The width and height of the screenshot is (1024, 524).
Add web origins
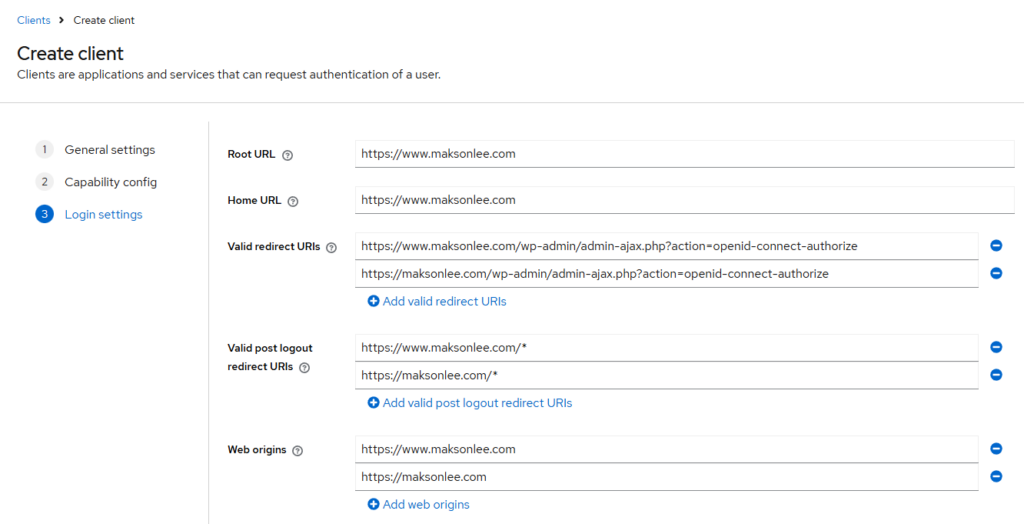(x=418, y=505)
